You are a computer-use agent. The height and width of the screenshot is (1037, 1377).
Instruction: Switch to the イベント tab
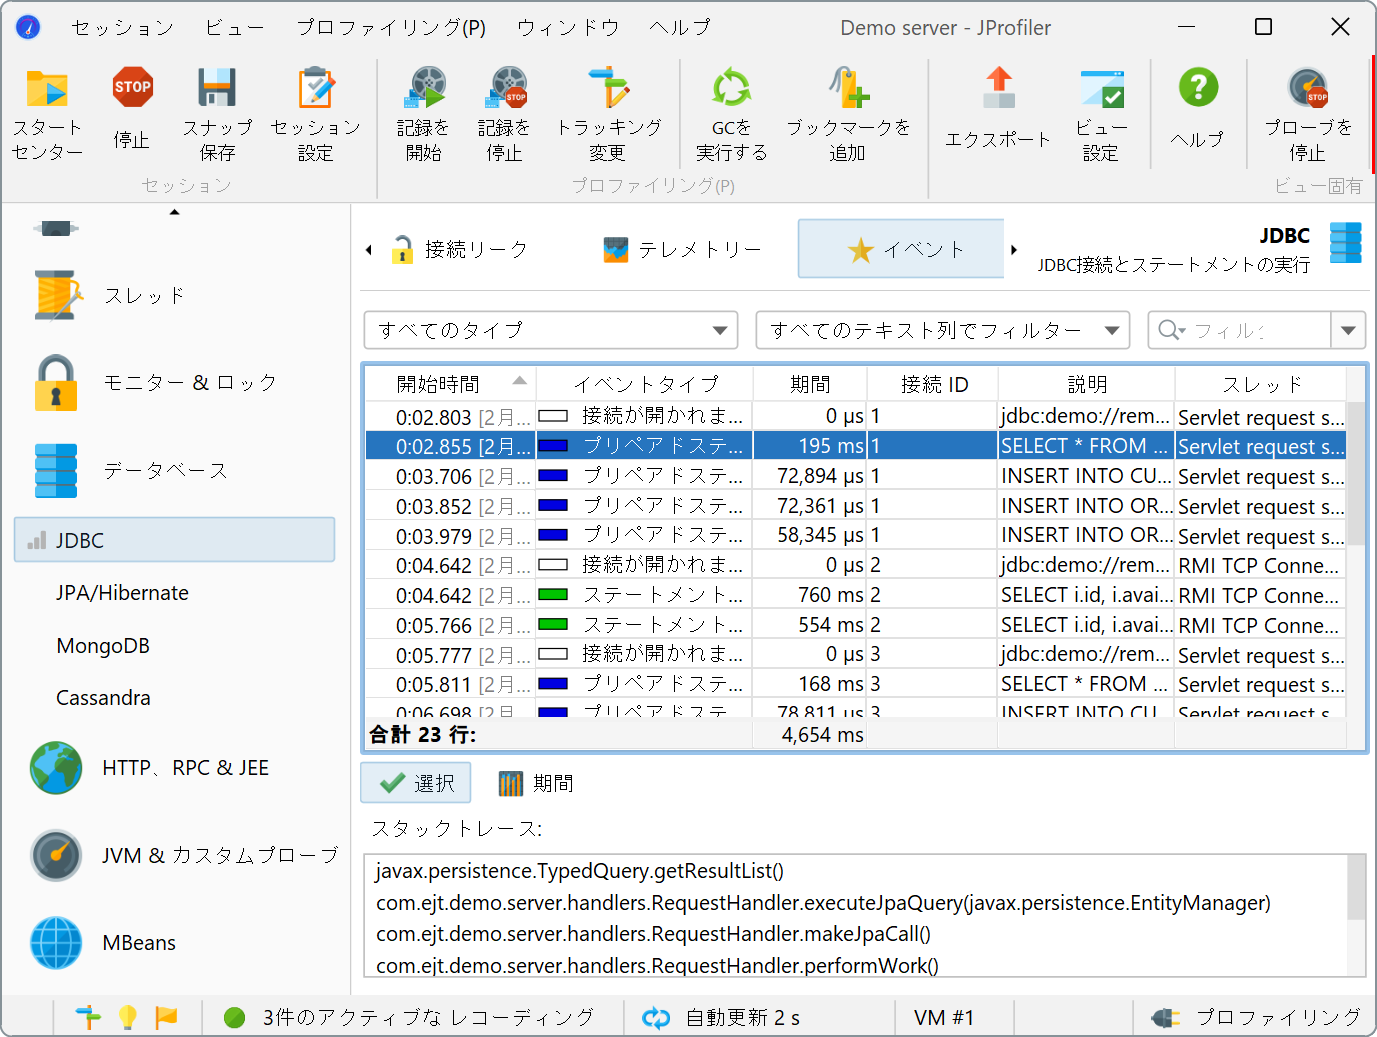901,249
